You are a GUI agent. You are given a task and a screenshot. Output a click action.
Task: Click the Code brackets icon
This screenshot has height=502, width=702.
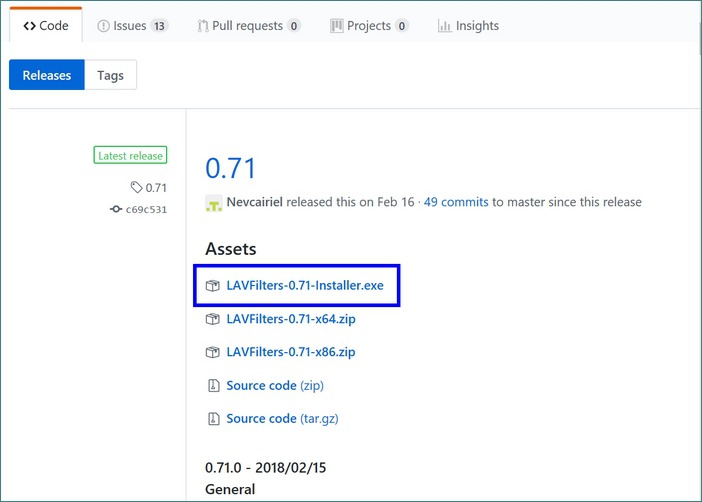[x=30, y=26]
